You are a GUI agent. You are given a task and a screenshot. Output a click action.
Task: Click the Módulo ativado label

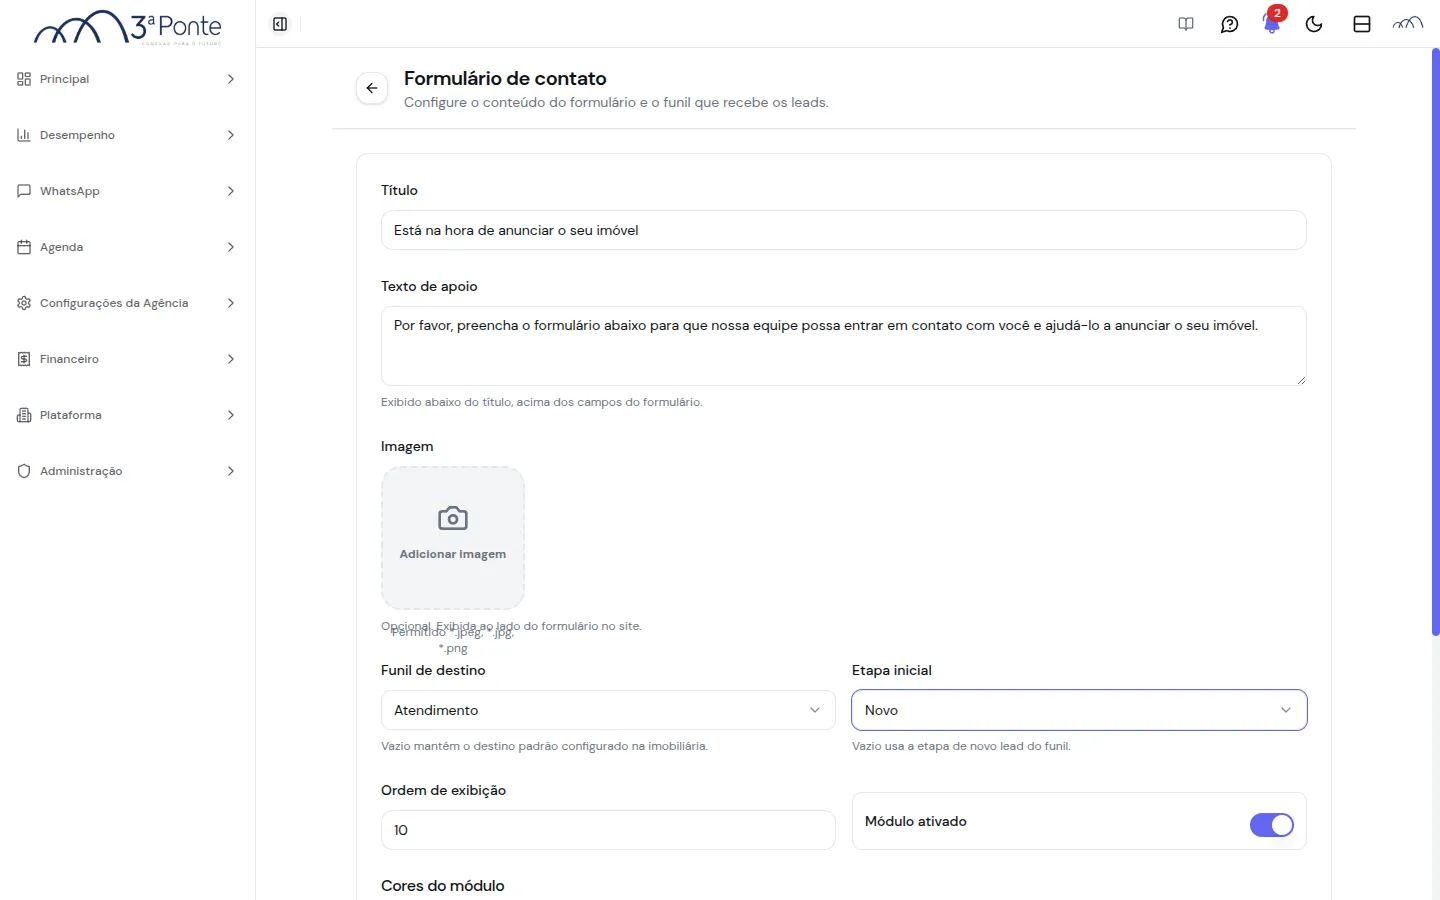[x=916, y=821]
